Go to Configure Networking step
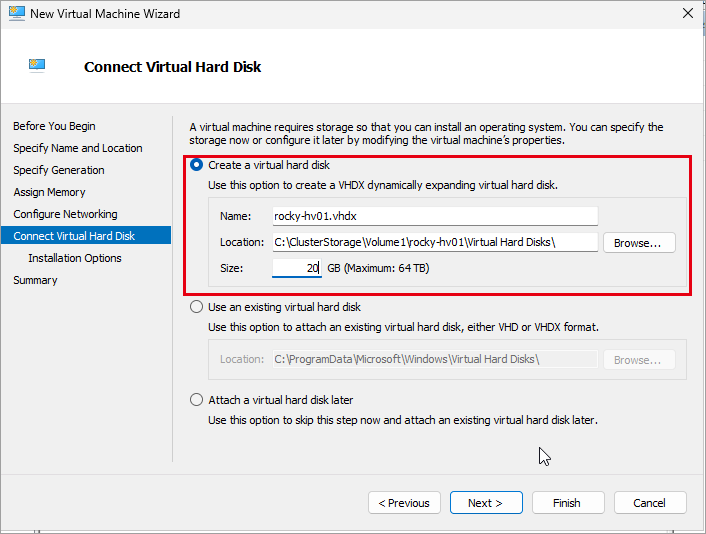The width and height of the screenshot is (706, 534). click(65, 214)
